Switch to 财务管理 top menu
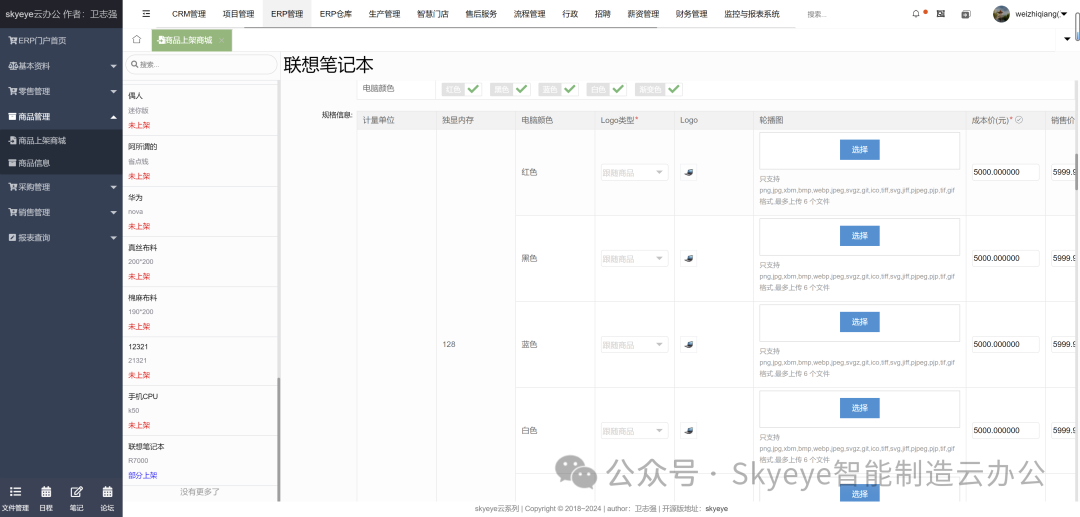1080x517 pixels. click(692, 14)
